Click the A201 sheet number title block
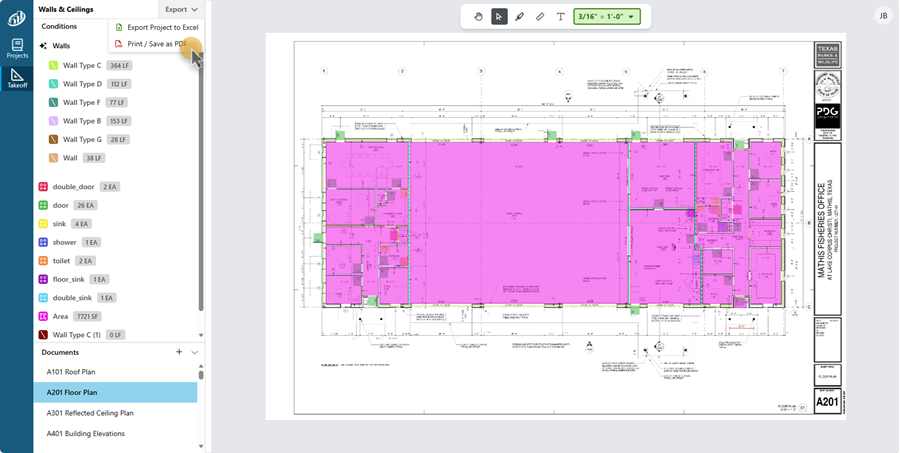The width and height of the screenshot is (900, 453). coord(827,401)
